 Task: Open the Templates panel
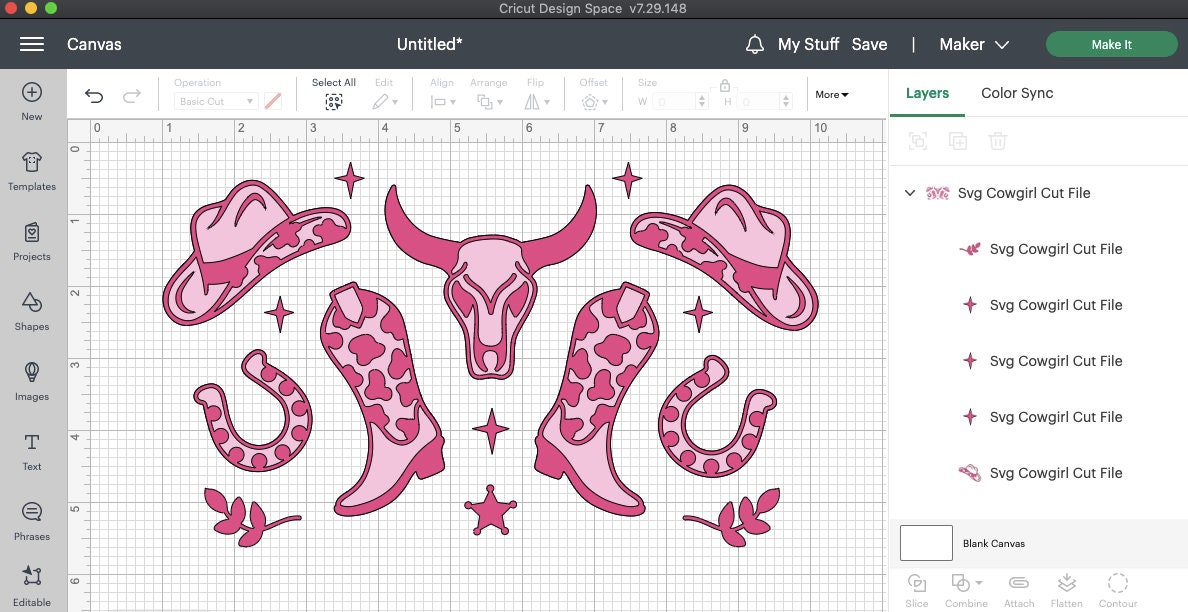(x=31, y=169)
